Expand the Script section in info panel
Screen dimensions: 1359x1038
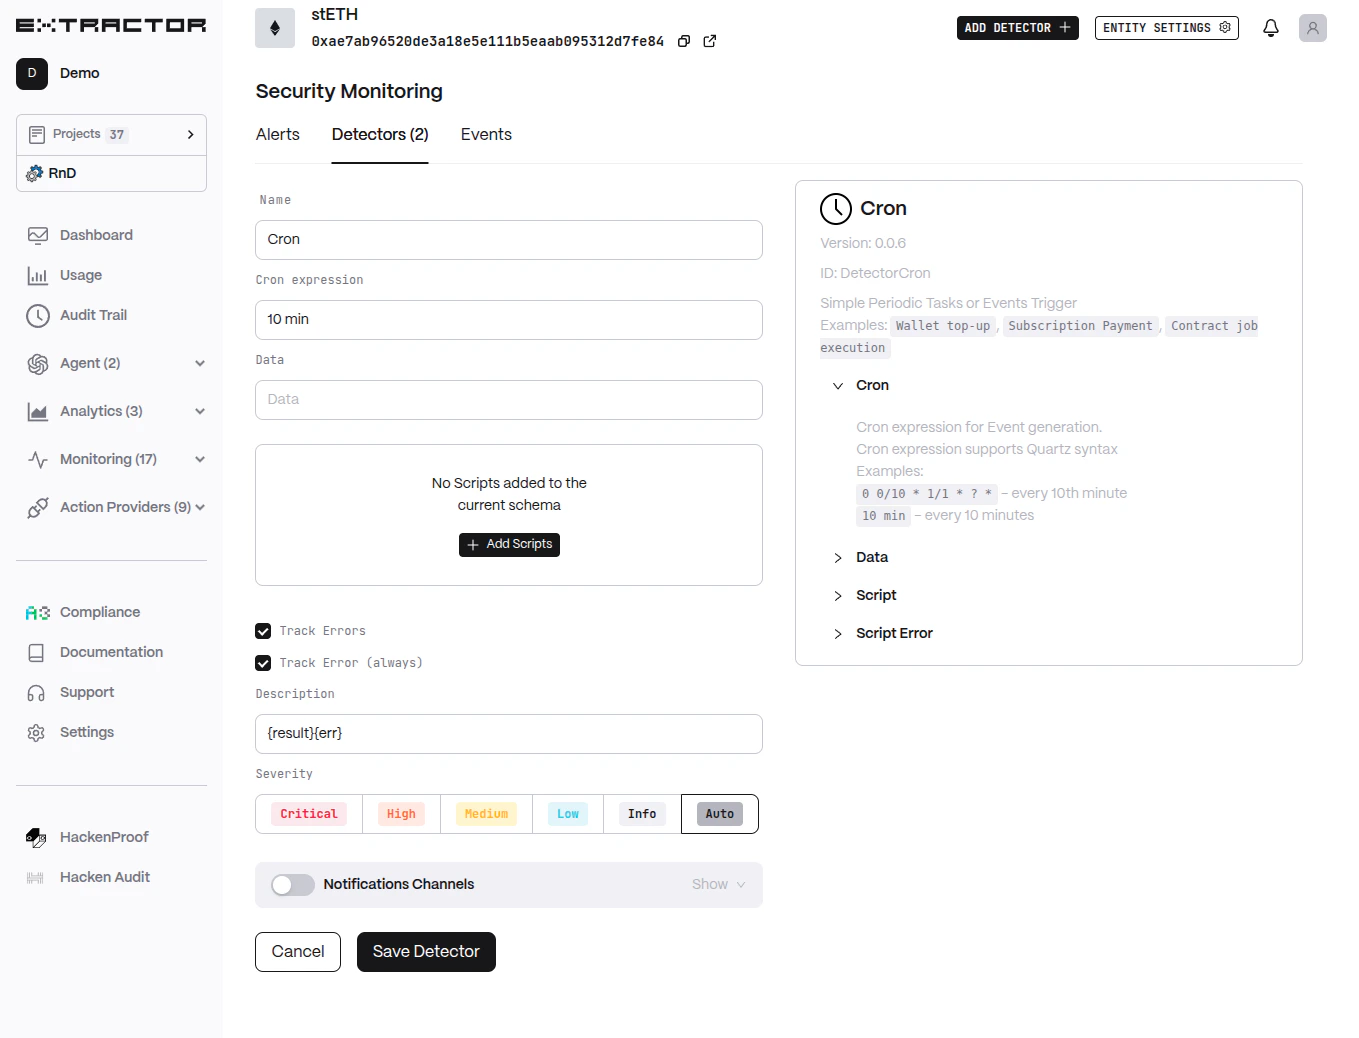(x=838, y=596)
